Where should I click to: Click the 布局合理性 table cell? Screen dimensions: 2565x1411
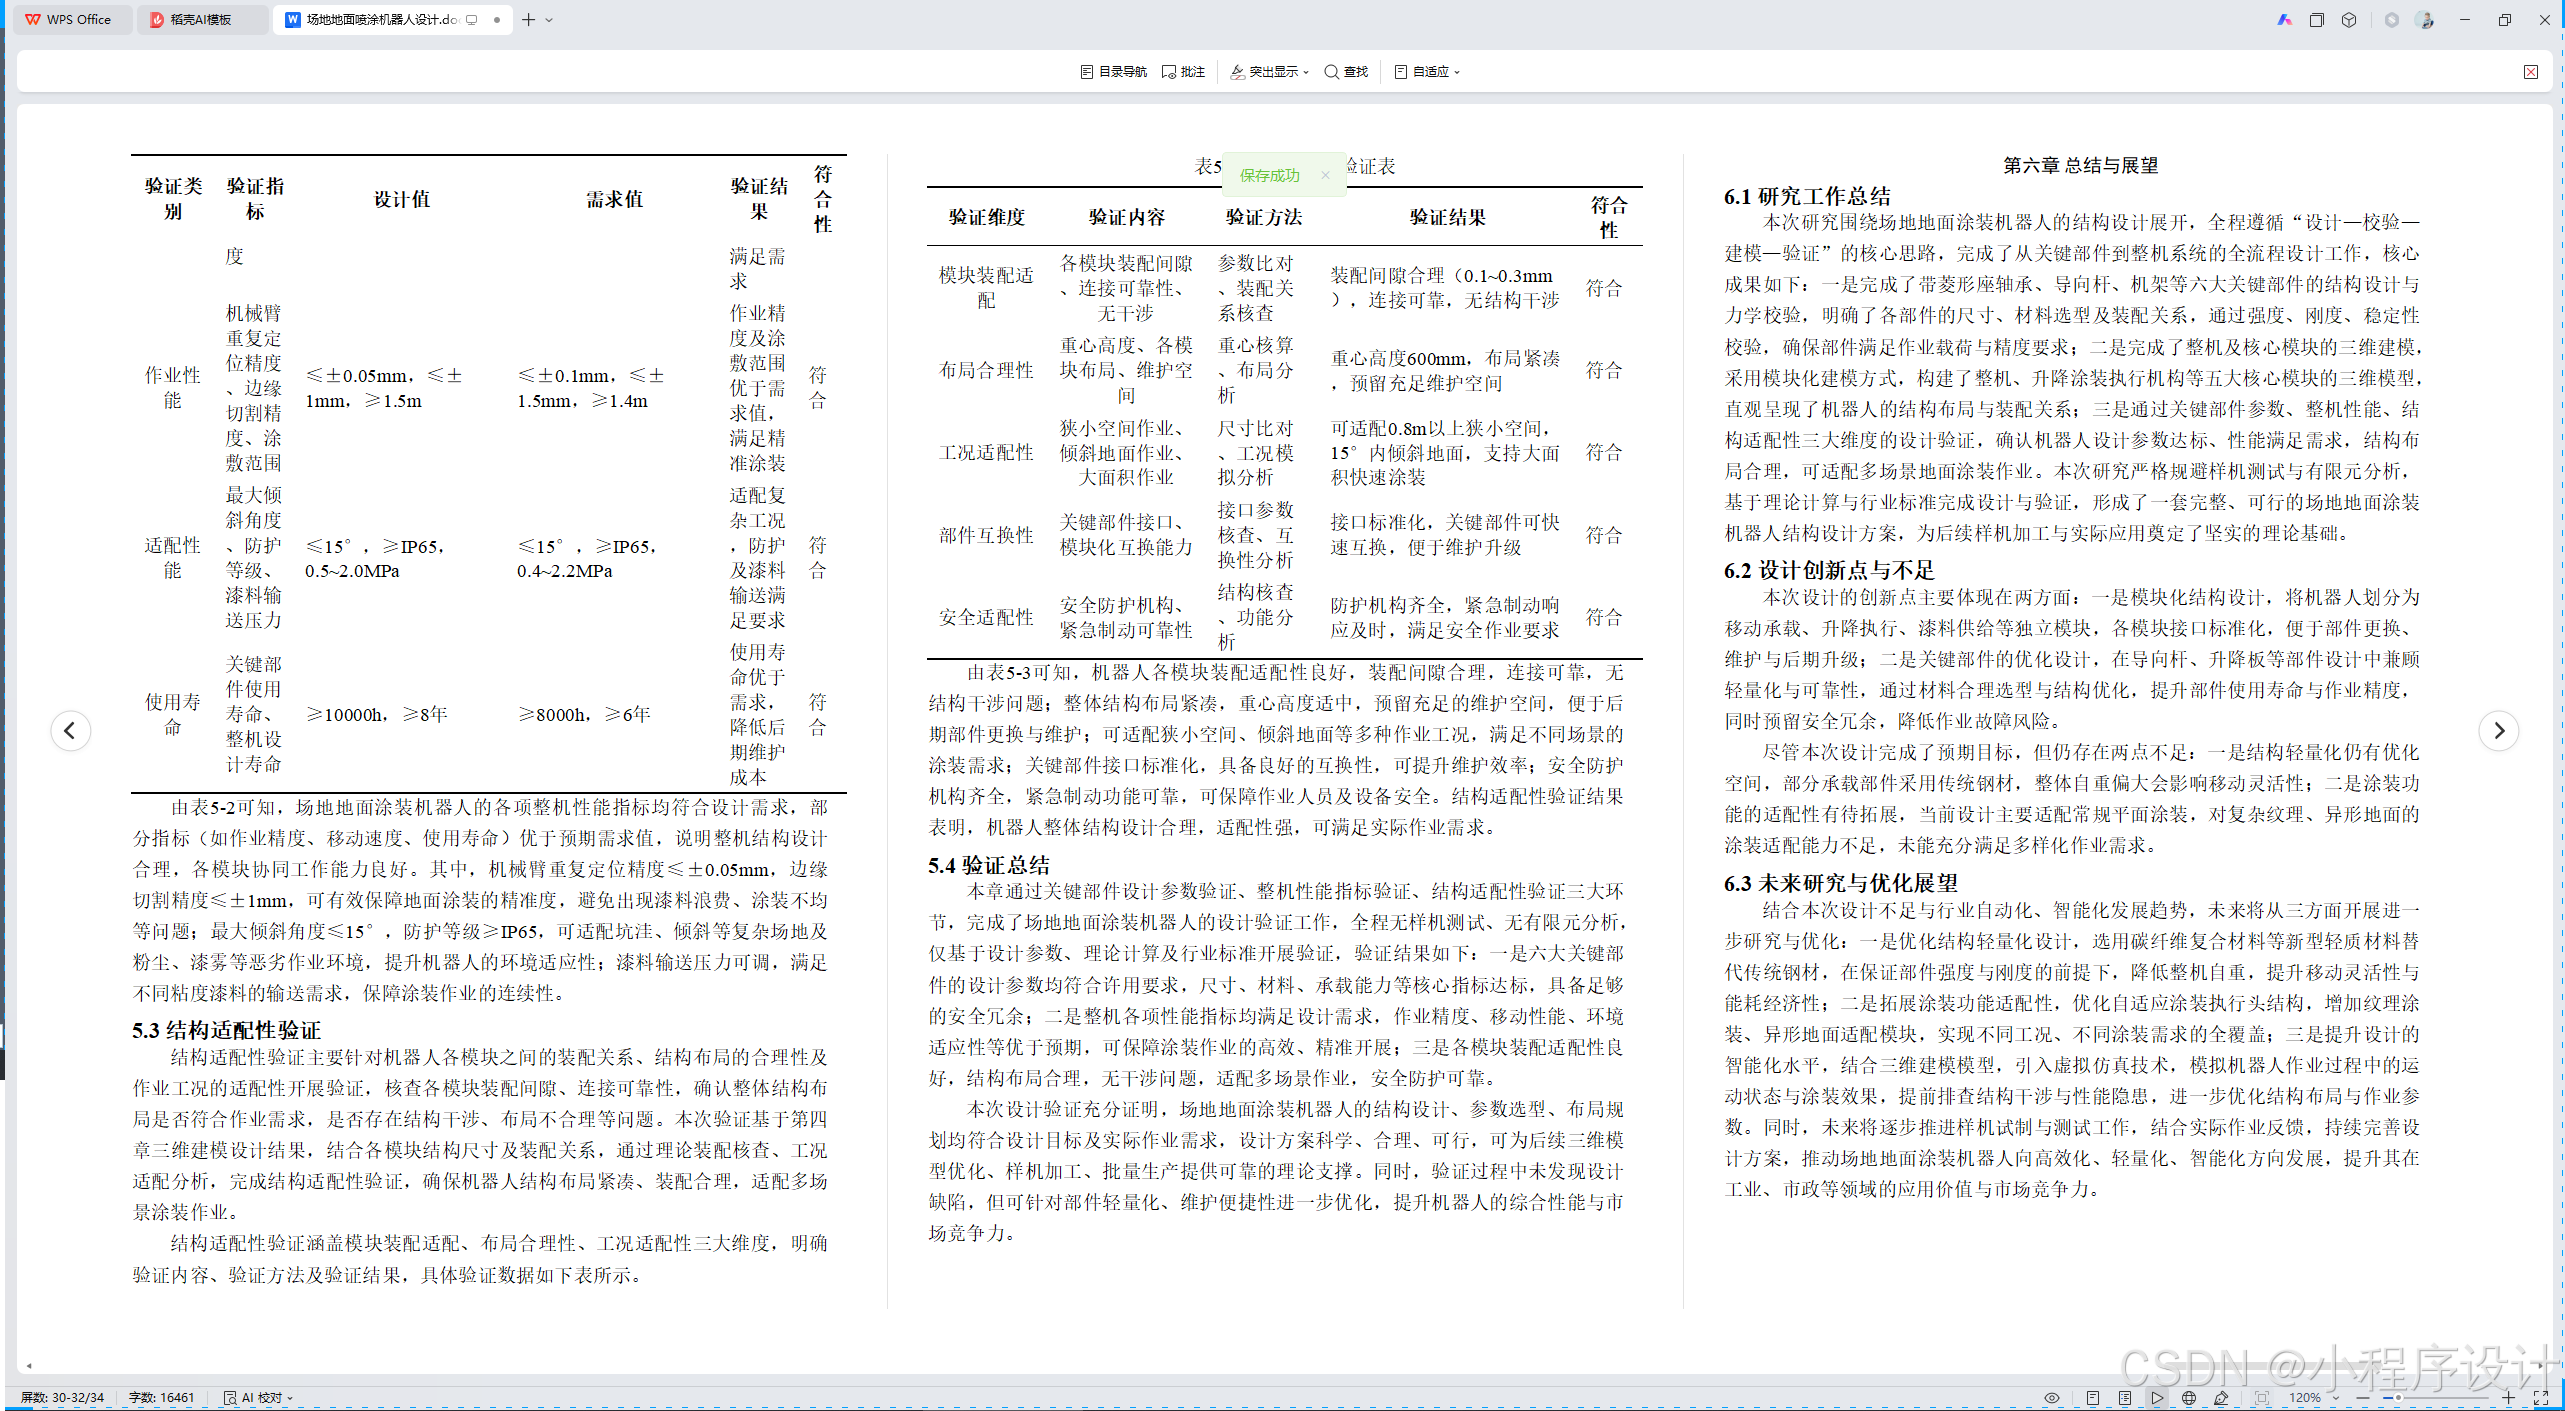click(986, 370)
